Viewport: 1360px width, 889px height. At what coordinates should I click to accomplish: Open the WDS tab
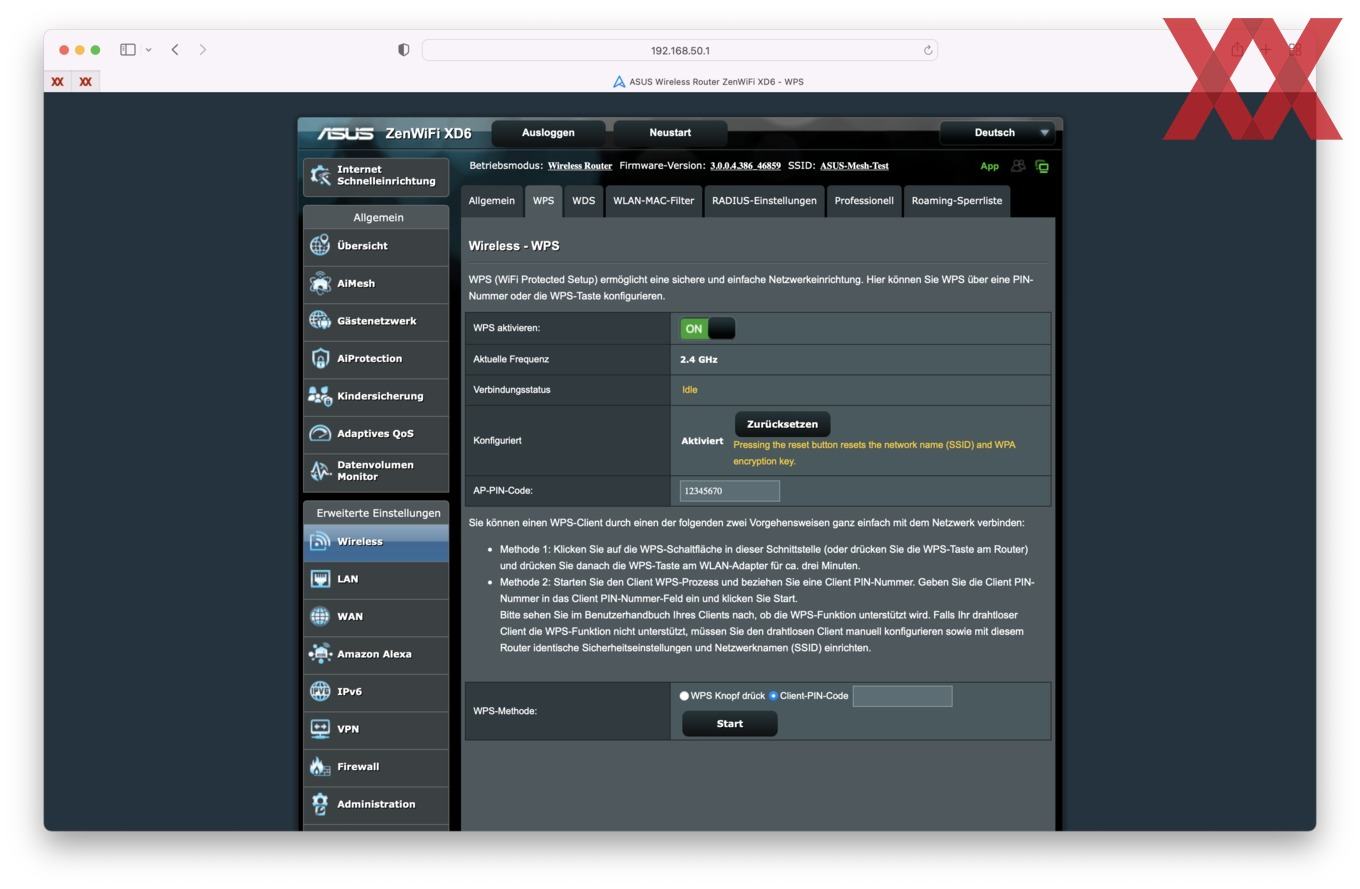(583, 200)
